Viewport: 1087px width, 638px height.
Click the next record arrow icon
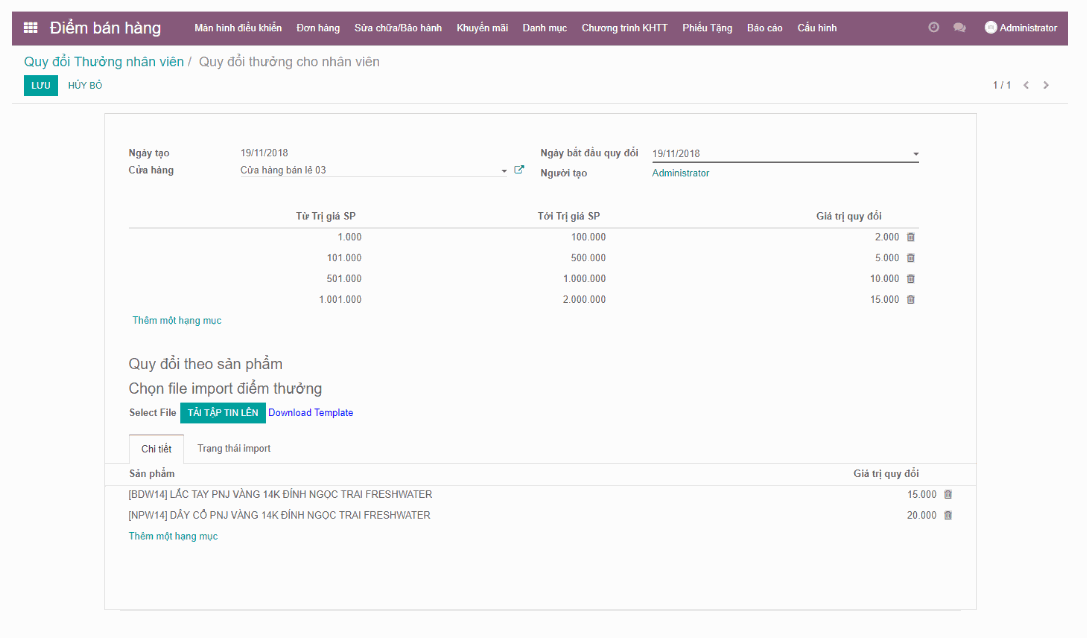pyautogui.click(x=1046, y=85)
